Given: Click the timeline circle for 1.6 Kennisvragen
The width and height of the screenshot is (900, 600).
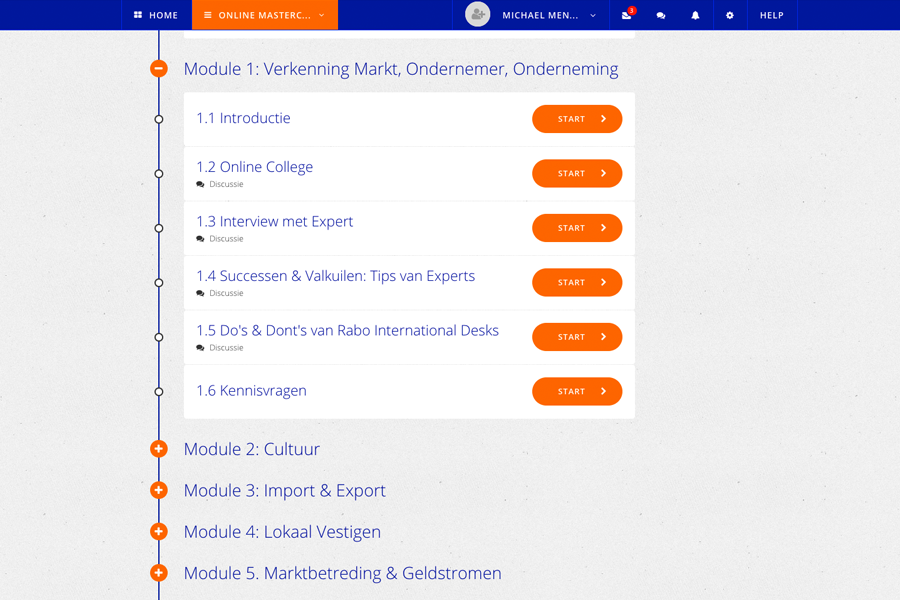Looking at the screenshot, I should pos(159,392).
